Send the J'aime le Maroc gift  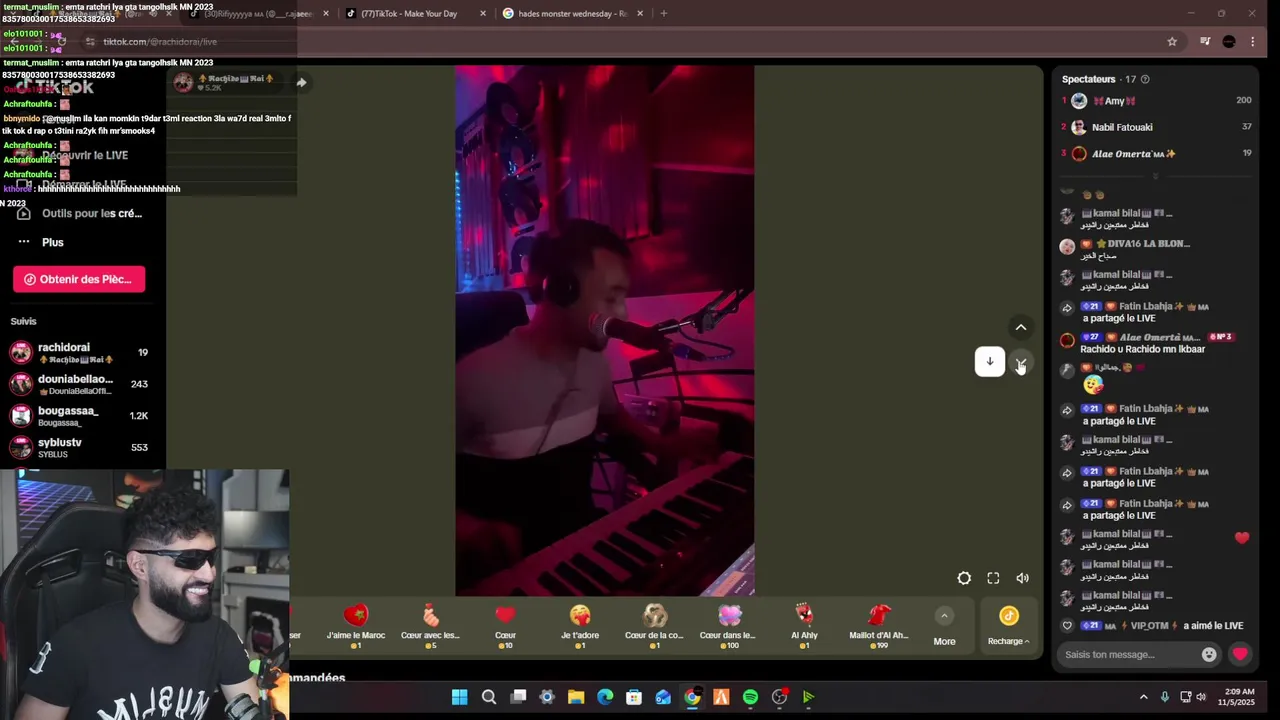[x=355, y=625]
